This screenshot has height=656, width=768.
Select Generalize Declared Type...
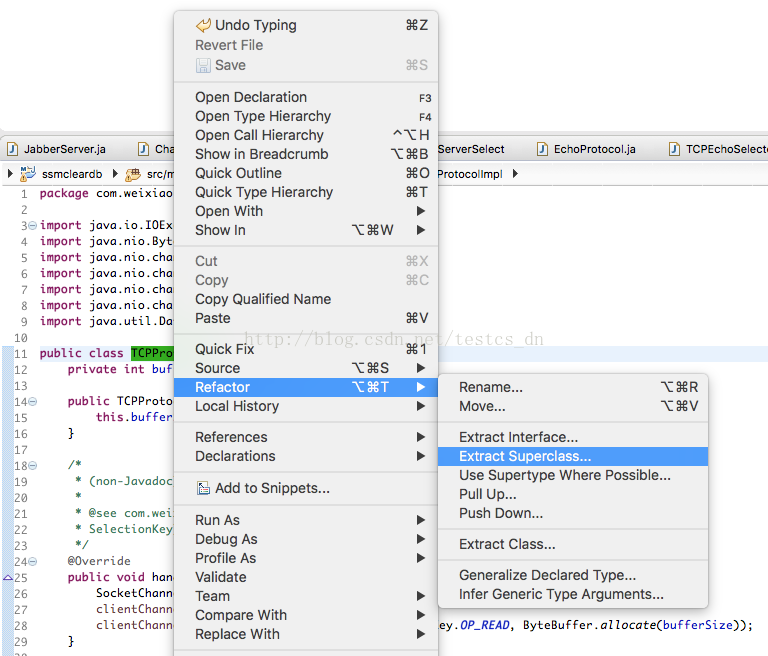[x=573, y=575]
